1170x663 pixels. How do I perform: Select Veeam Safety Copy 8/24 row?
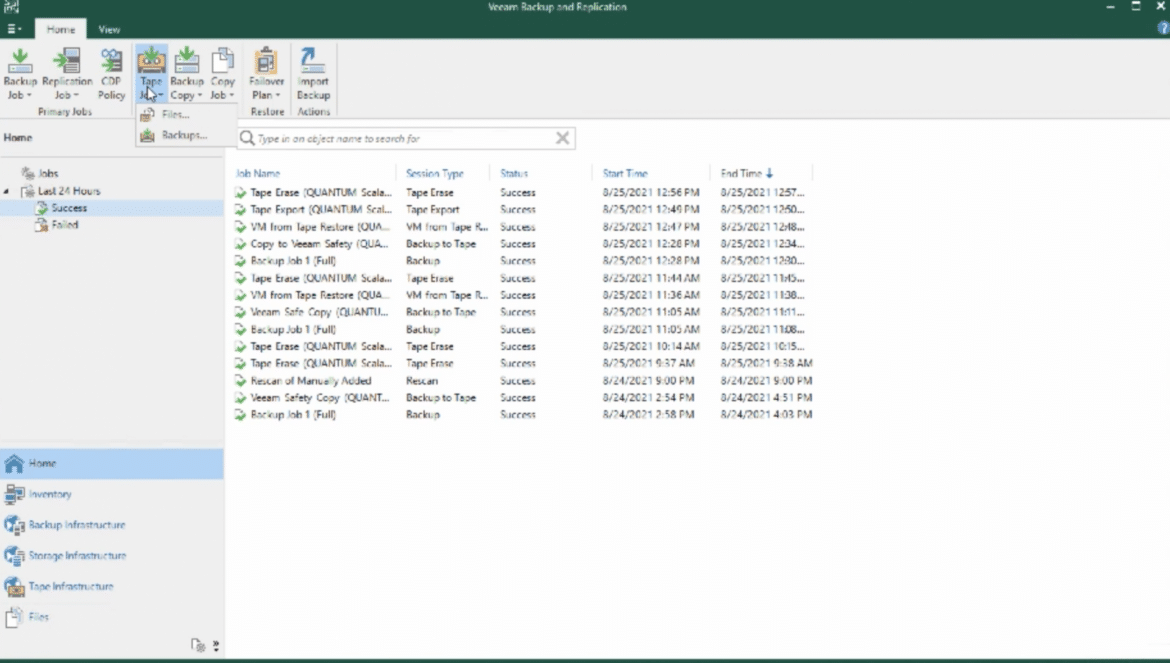pos(523,398)
